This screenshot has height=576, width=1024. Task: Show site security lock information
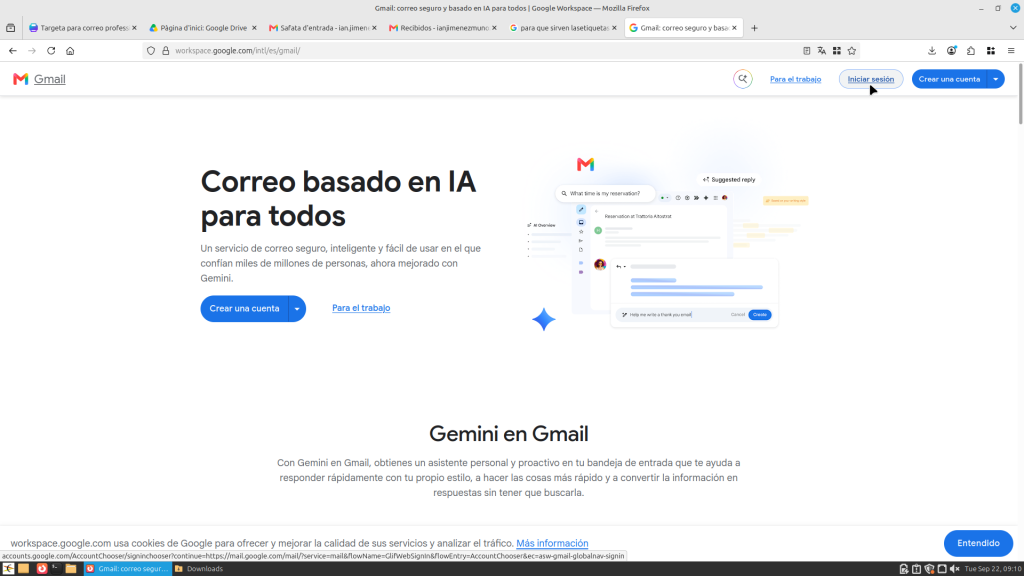click(166, 50)
